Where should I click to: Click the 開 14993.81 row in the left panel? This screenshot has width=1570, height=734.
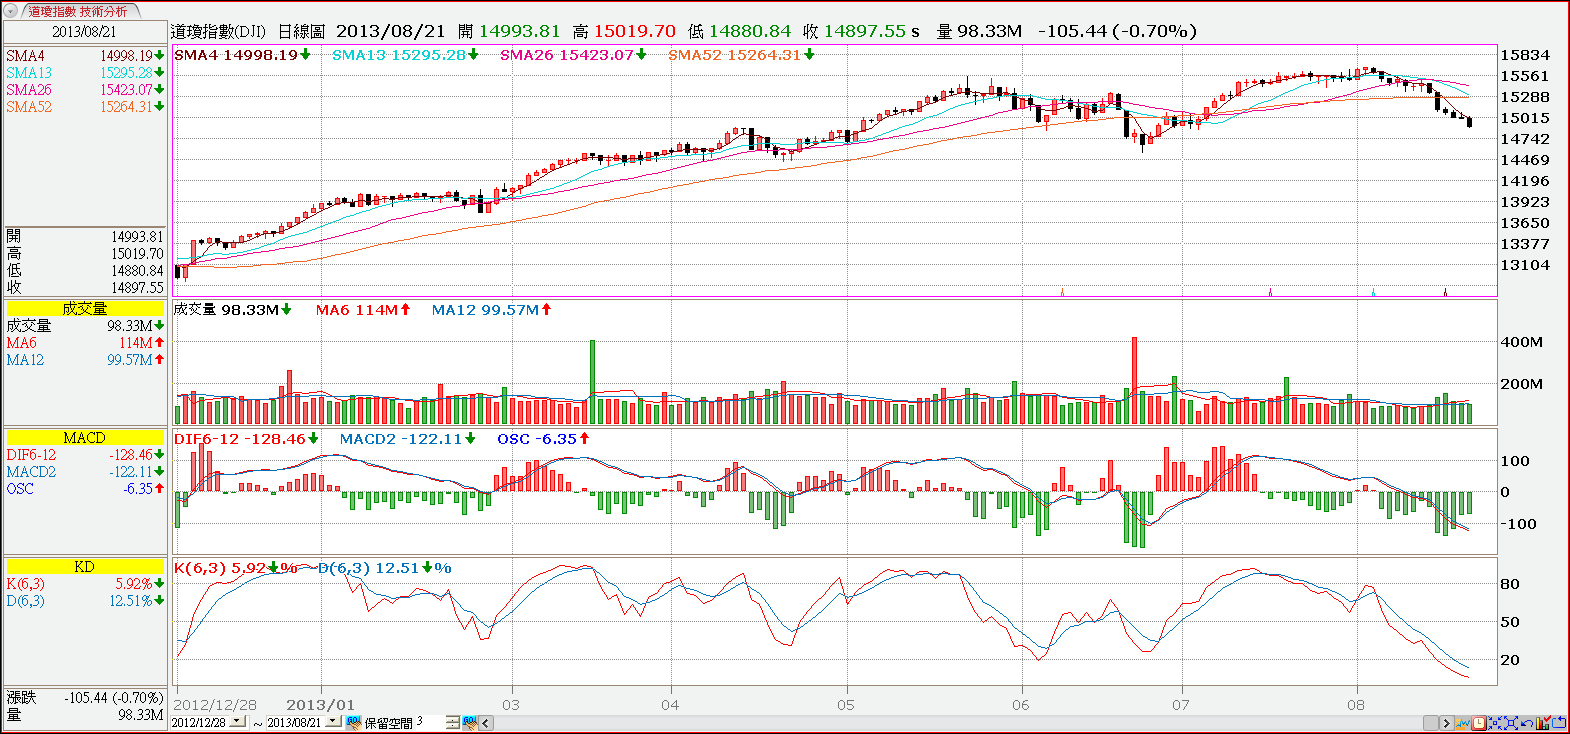point(85,237)
